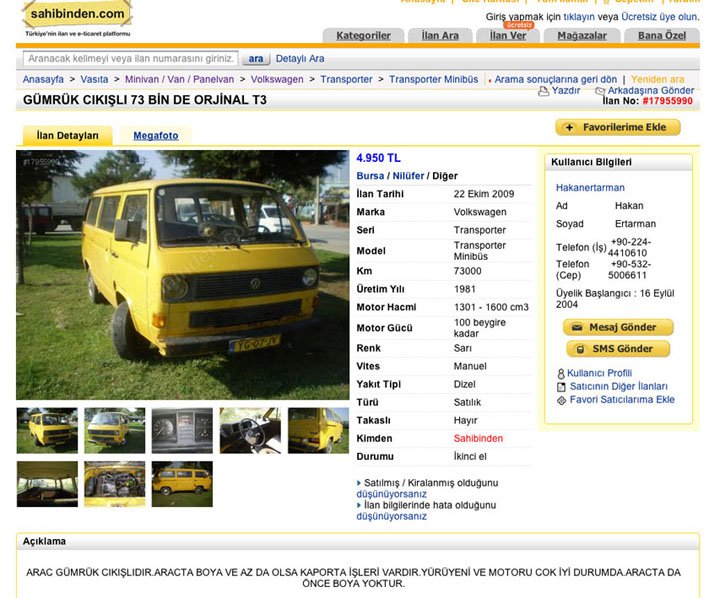The height and width of the screenshot is (598, 709).
Task: Click the Yazdır print link
Action: [566, 90]
